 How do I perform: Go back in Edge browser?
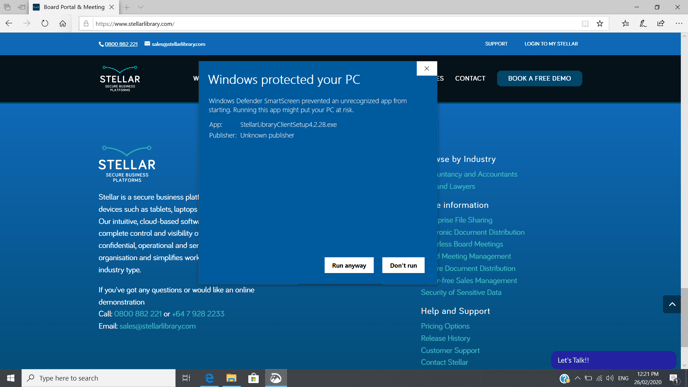click(9, 23)
